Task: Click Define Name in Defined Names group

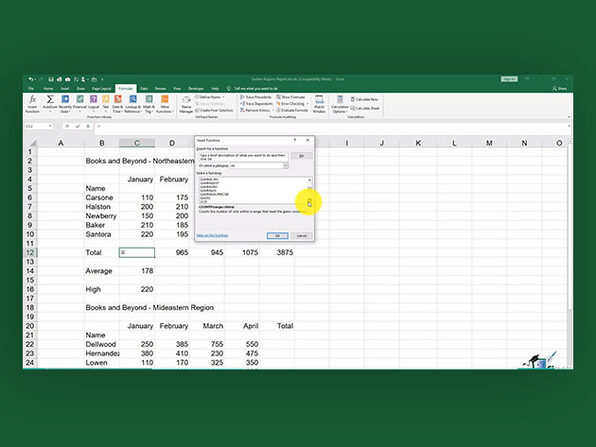Action: pos(209,97)
